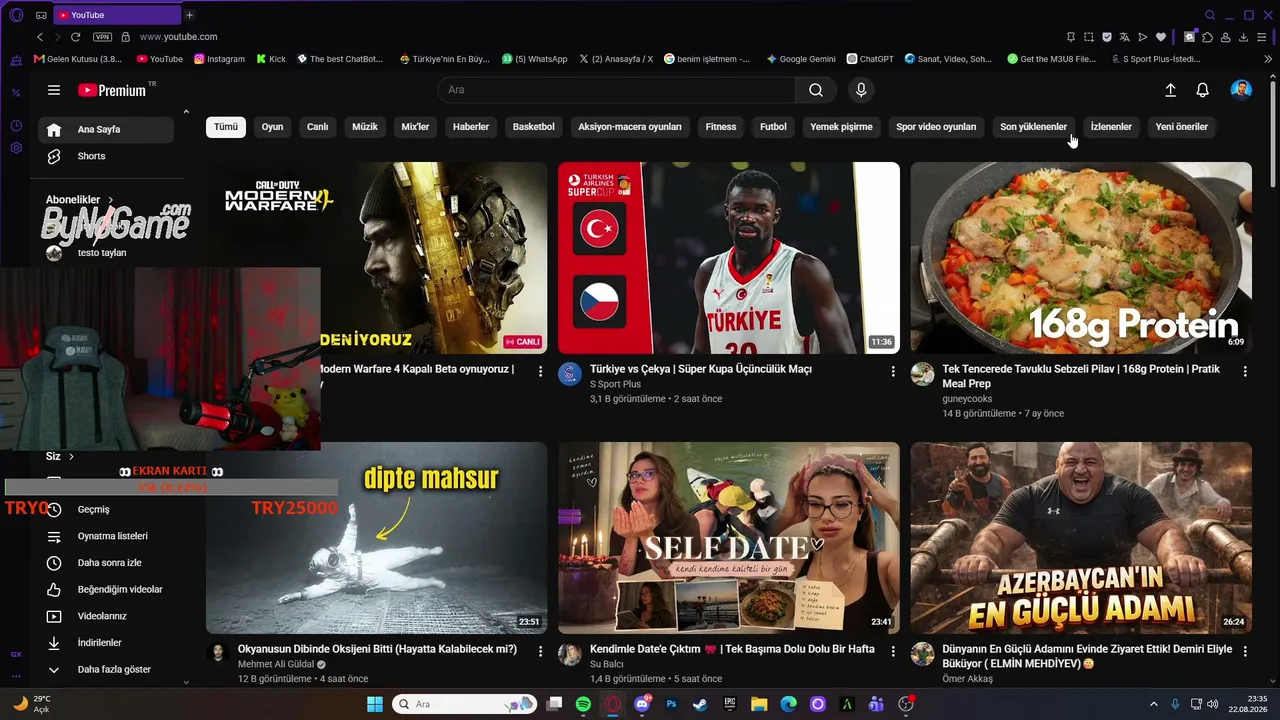This screenshot has width=1280, height=720.
Task: Open Su Balcı channel name link
Action: click(607, 664)
